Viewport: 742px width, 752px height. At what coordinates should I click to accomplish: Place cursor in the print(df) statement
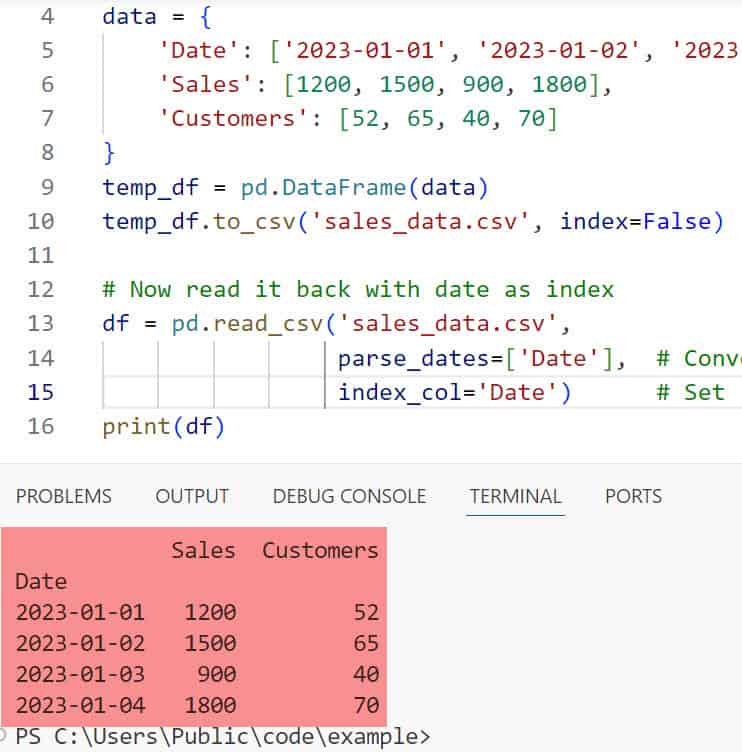pyautogui.click(x=164, y=427)
